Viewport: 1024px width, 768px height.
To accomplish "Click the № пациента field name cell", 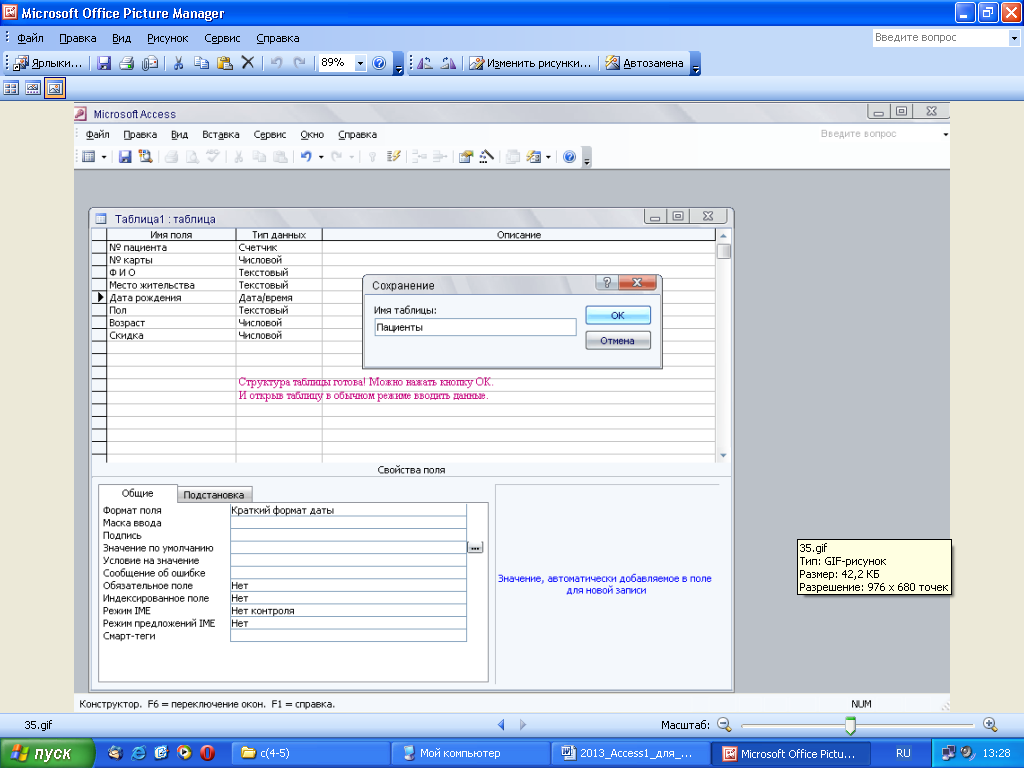I will (171, 248).
